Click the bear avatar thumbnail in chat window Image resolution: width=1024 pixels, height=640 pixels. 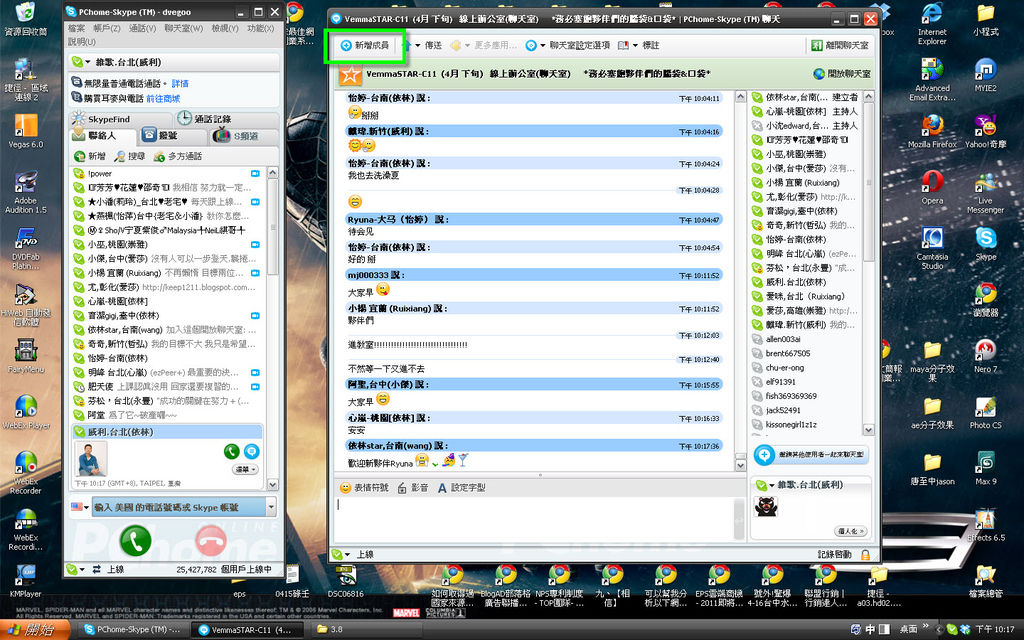[765, 507]
